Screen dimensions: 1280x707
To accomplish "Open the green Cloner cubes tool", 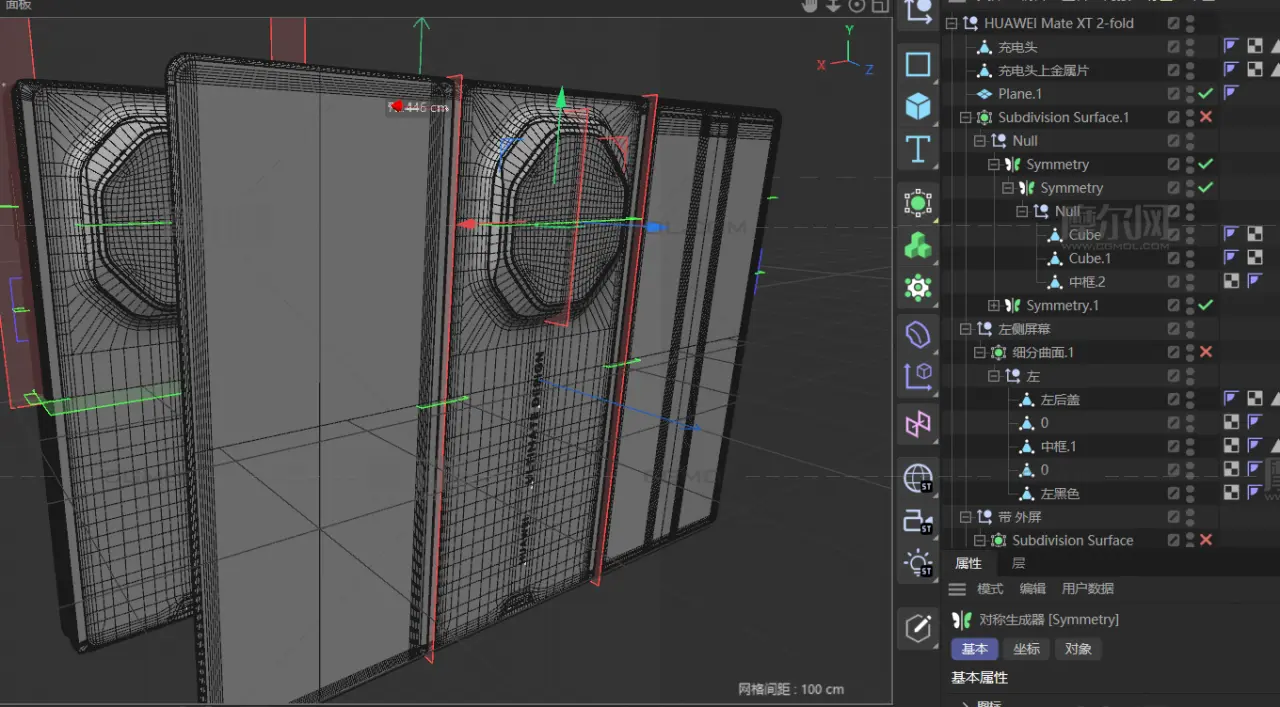I will (918, 245).
